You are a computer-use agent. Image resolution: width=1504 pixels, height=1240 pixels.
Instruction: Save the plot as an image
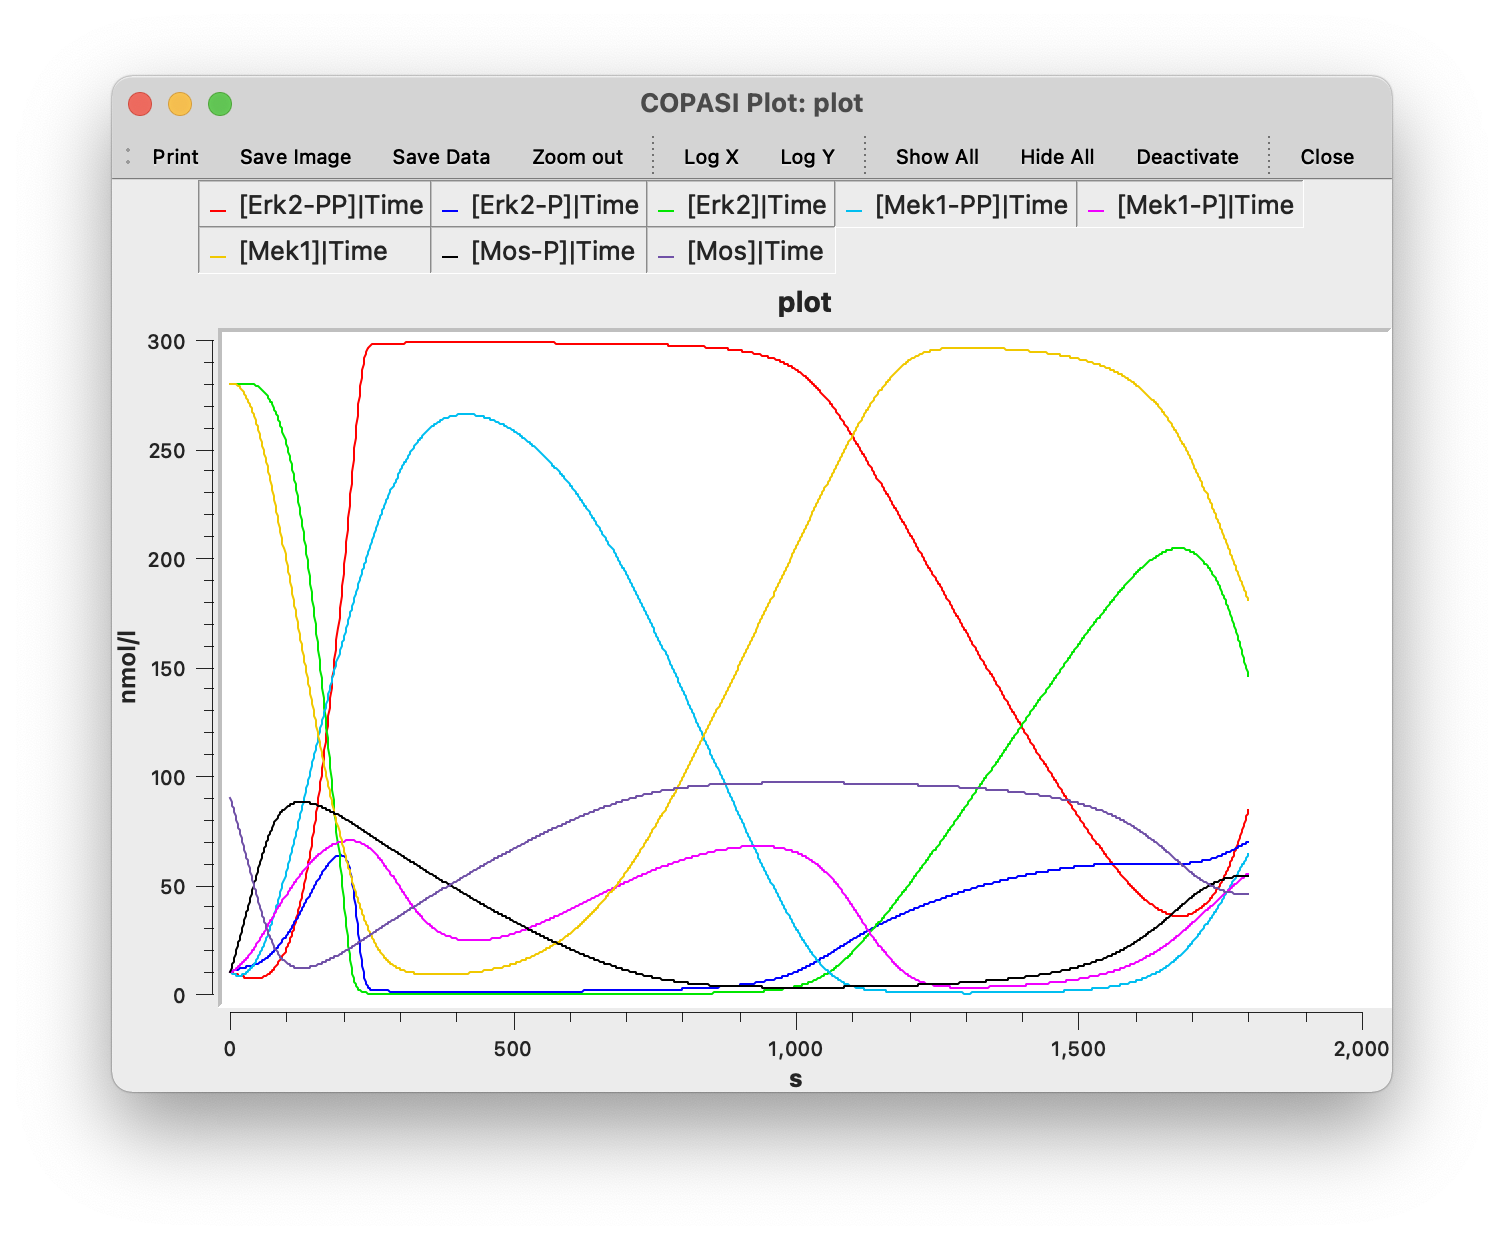pyautogui.click(x=295, y=157)
